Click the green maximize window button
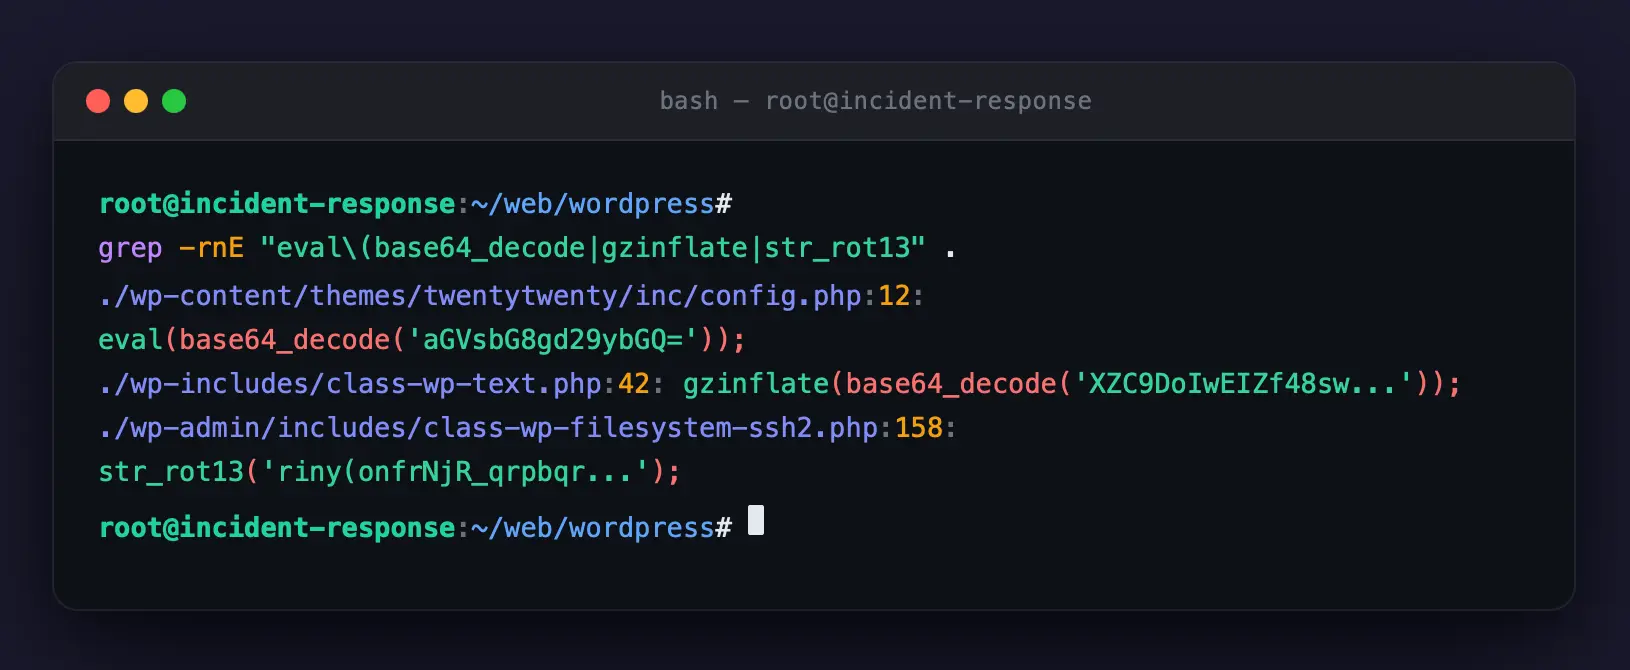Image resolution: width=1630 pixels, height=670 pixels. coord(174,101)
